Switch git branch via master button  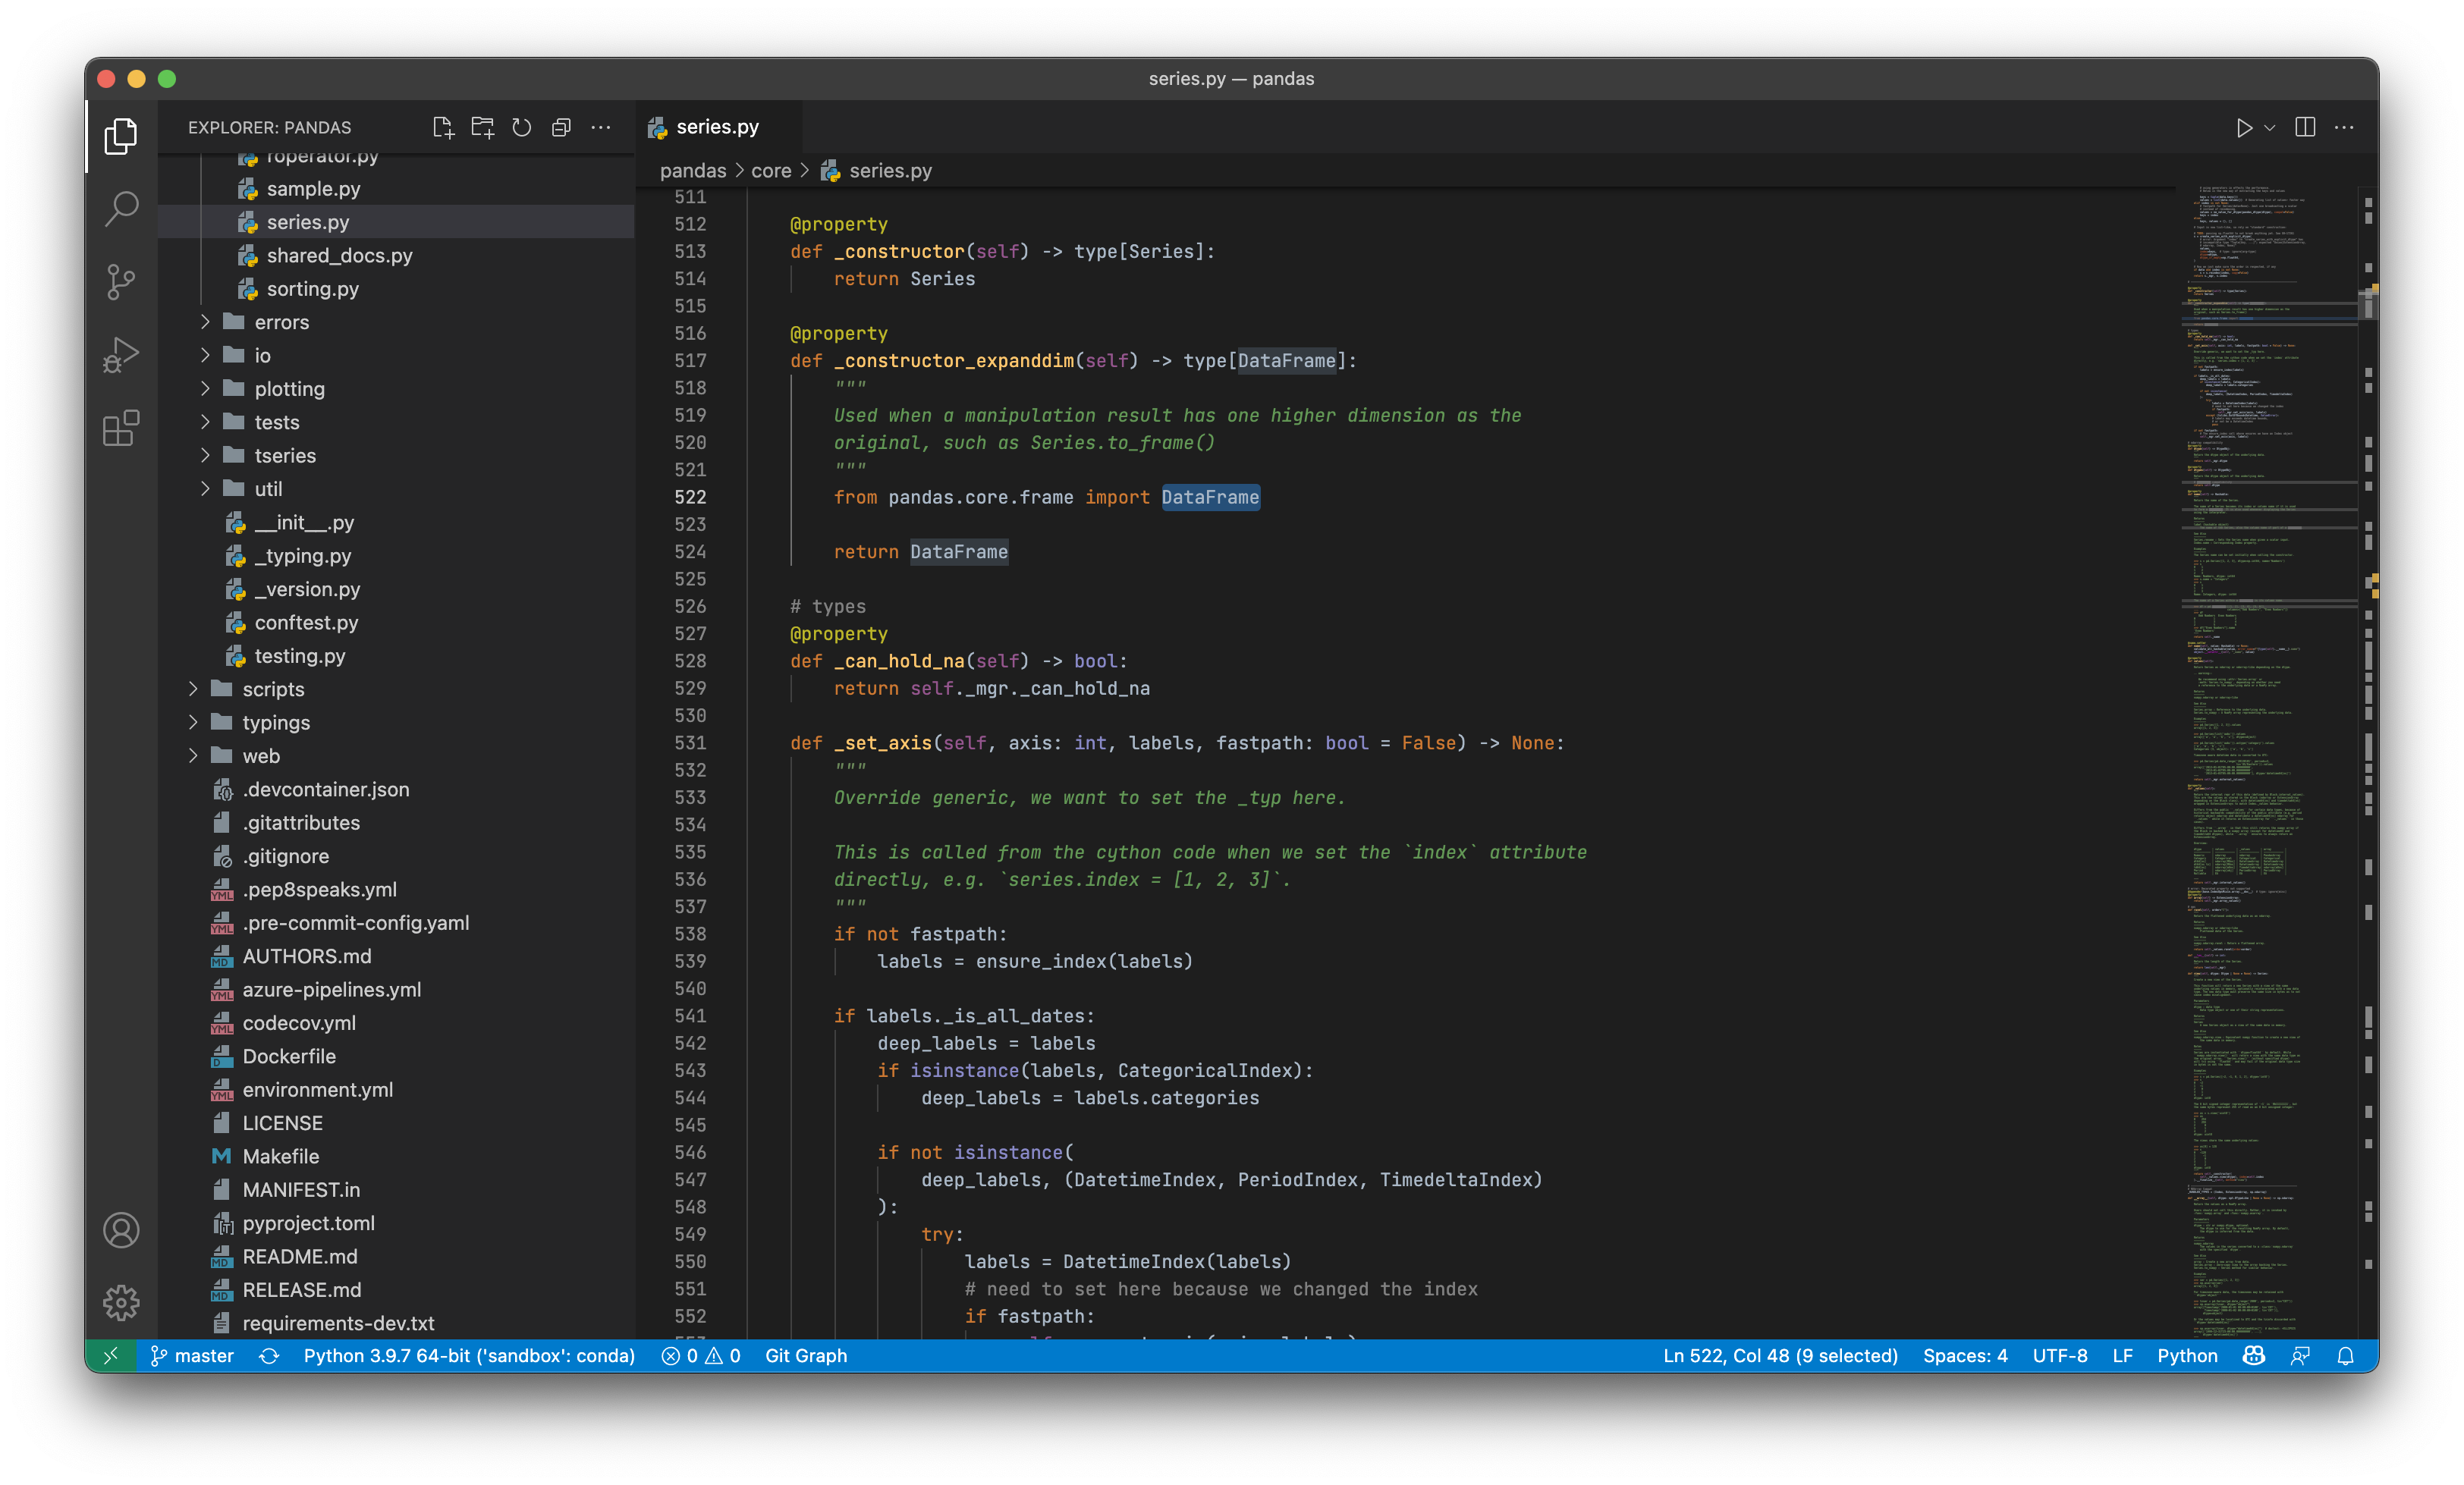(x=192, y=1356)
